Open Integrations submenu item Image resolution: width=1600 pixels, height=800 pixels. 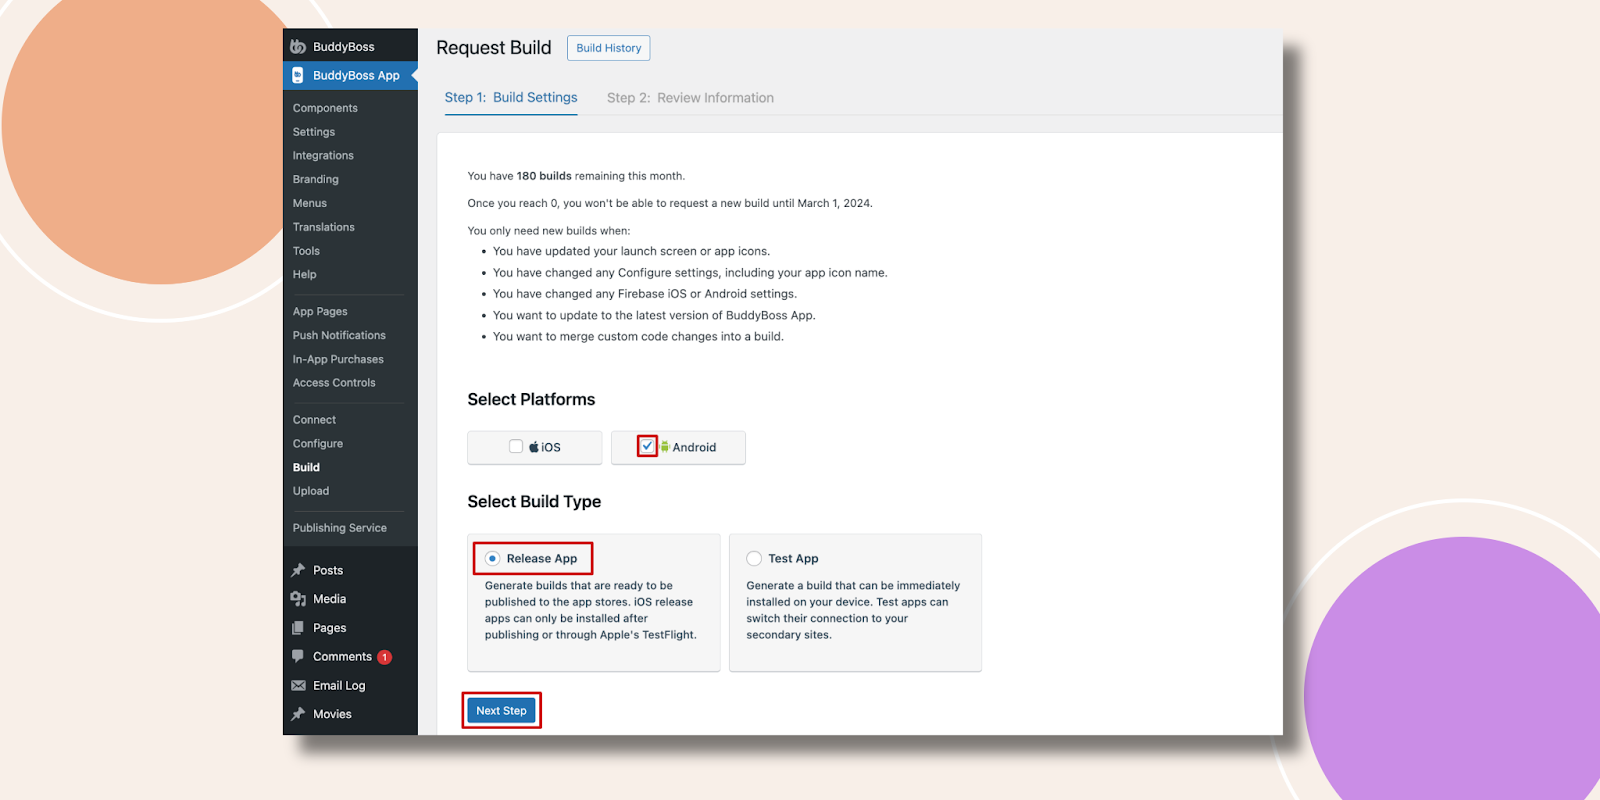(x=323, y=156)
